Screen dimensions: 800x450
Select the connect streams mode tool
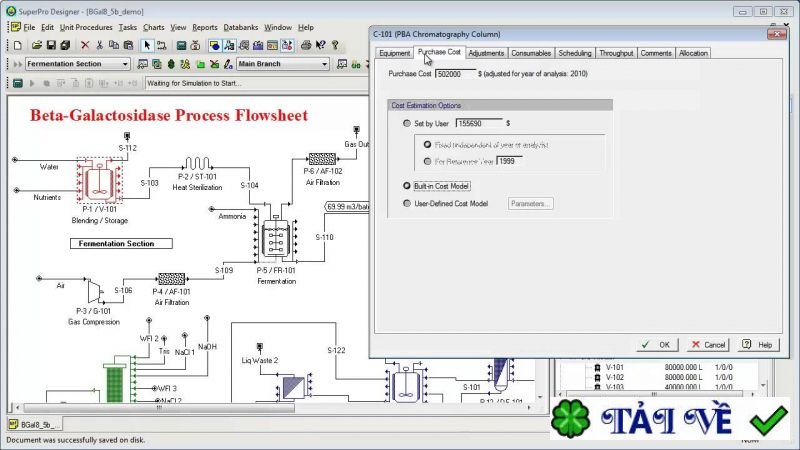(162, 45)
